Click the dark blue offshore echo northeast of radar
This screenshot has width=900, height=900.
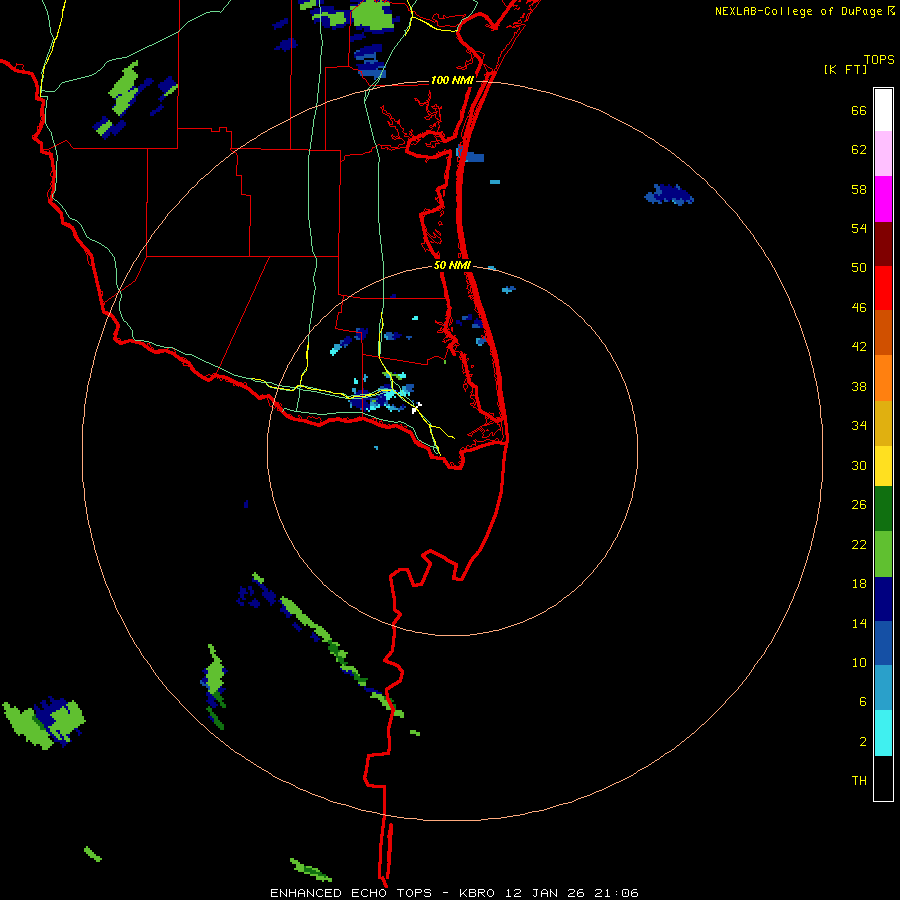point(669,195)
